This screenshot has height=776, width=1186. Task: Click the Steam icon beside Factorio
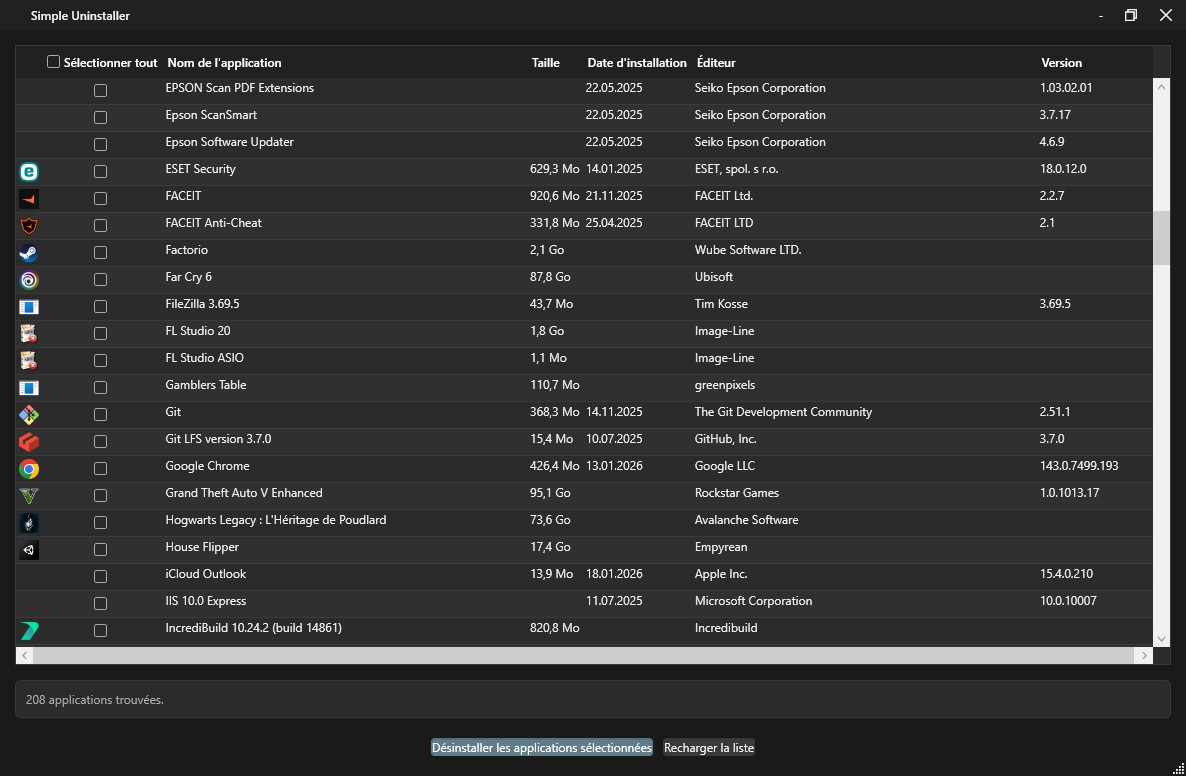(x=29, y=253)
